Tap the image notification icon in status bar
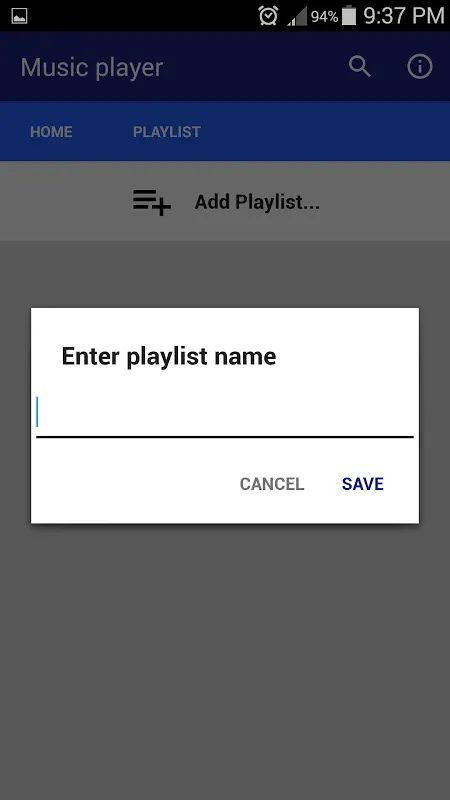 click(19, 16)
